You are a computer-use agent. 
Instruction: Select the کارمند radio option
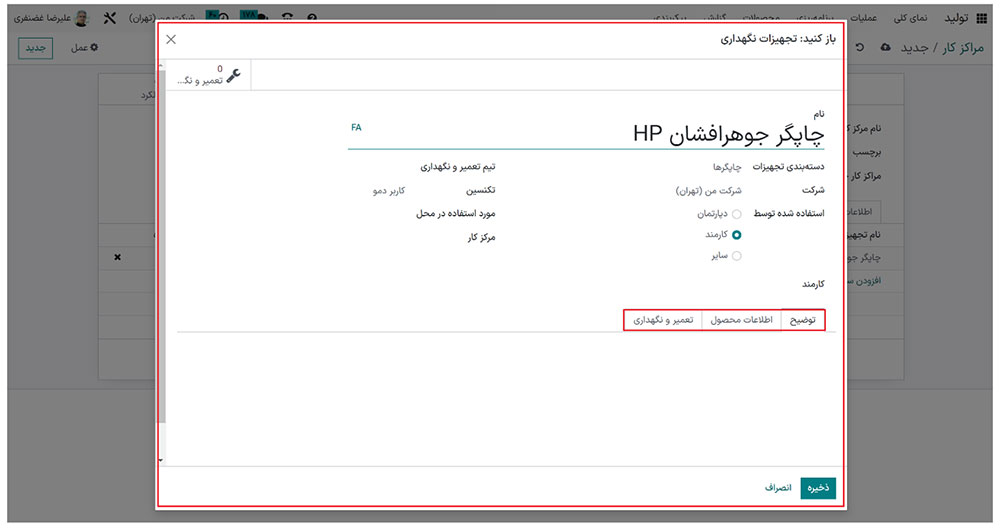(737, 235)
